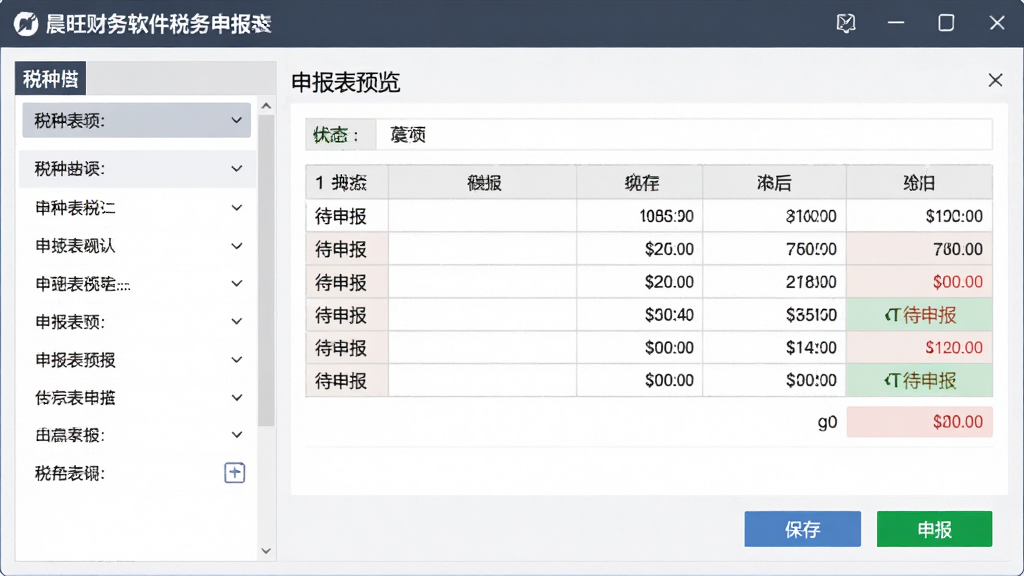Select the cell showing $100:00

(x=920, y=216)
